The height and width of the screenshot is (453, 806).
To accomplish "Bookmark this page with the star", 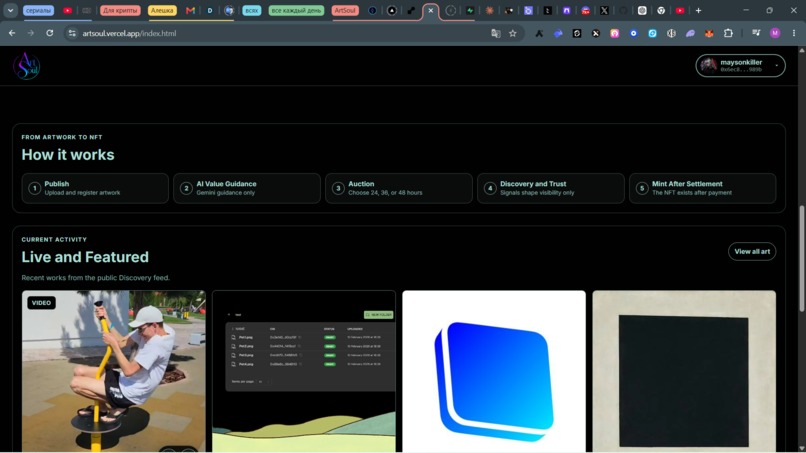I will point(512,33).
